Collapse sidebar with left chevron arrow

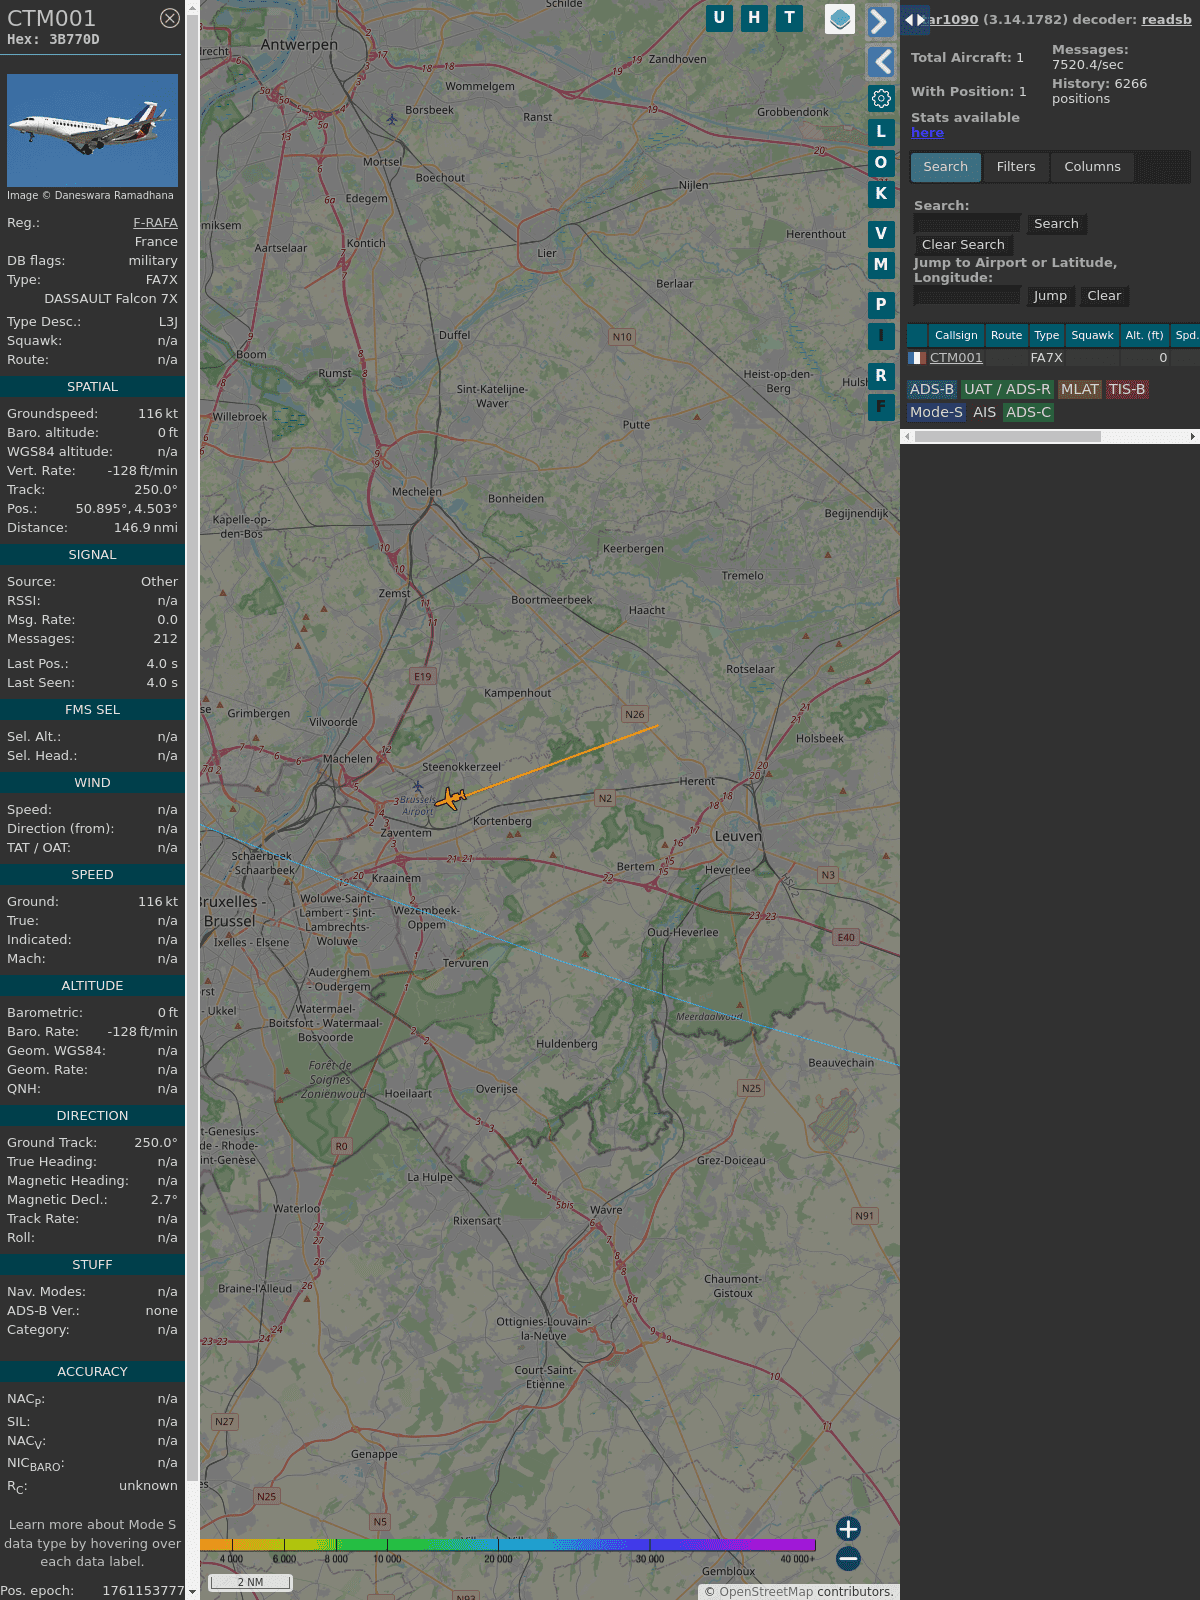pyautogui.click(x=880, y=62)
